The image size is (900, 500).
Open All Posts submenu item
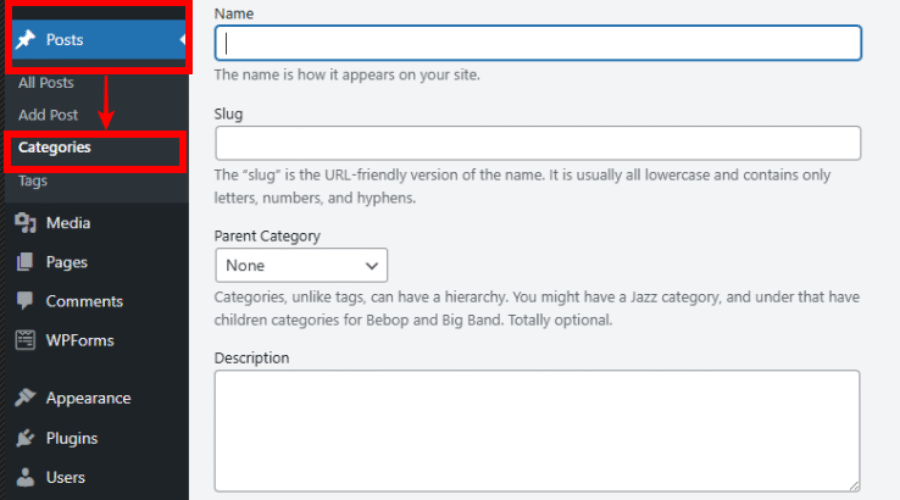point(46,83)
